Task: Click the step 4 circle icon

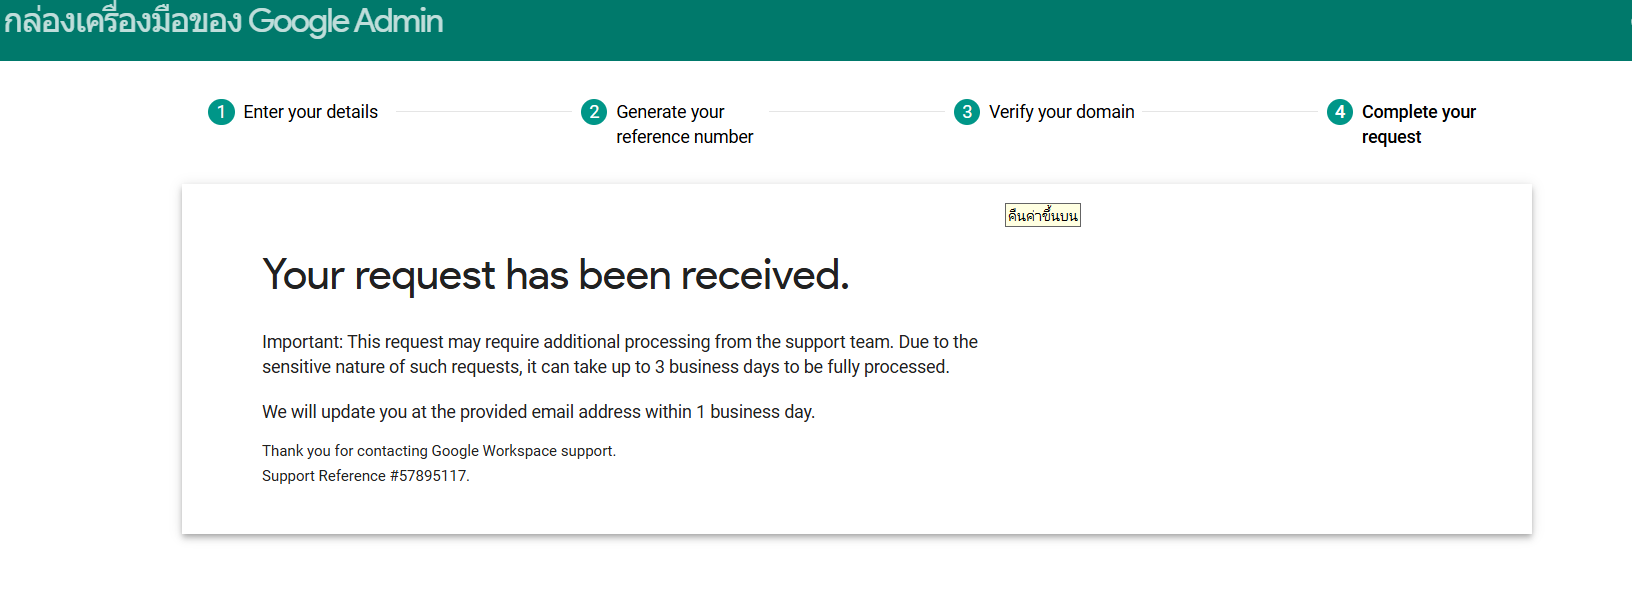Action: tap(1340, 112)
